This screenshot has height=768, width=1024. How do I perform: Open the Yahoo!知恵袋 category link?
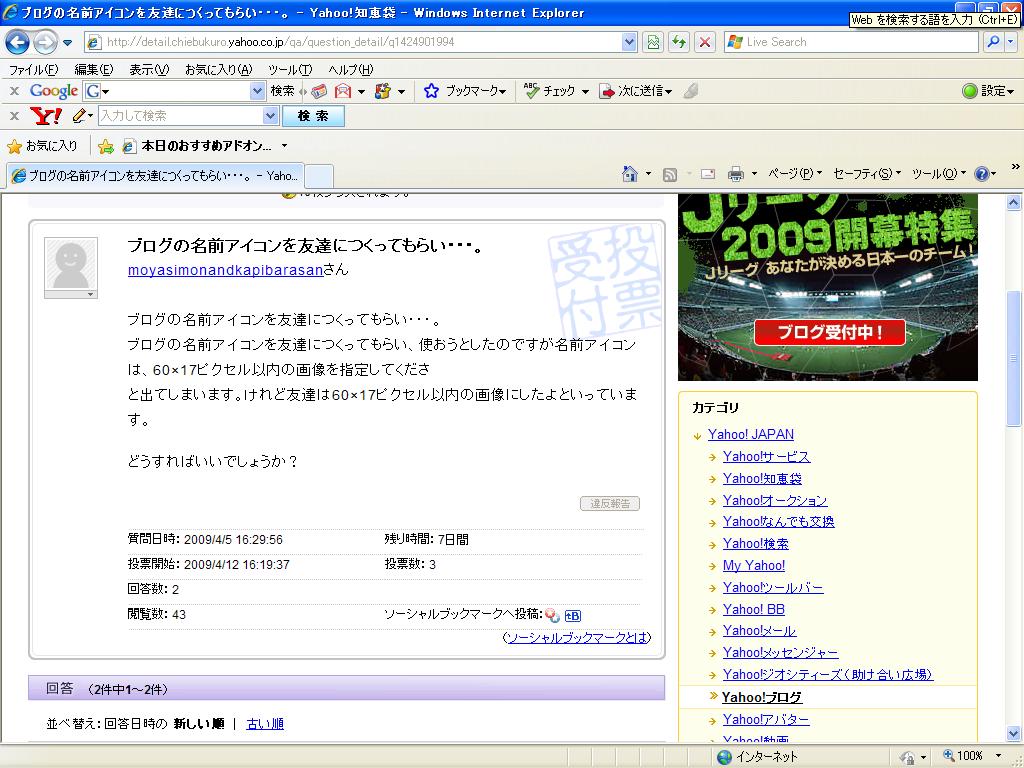762,479
